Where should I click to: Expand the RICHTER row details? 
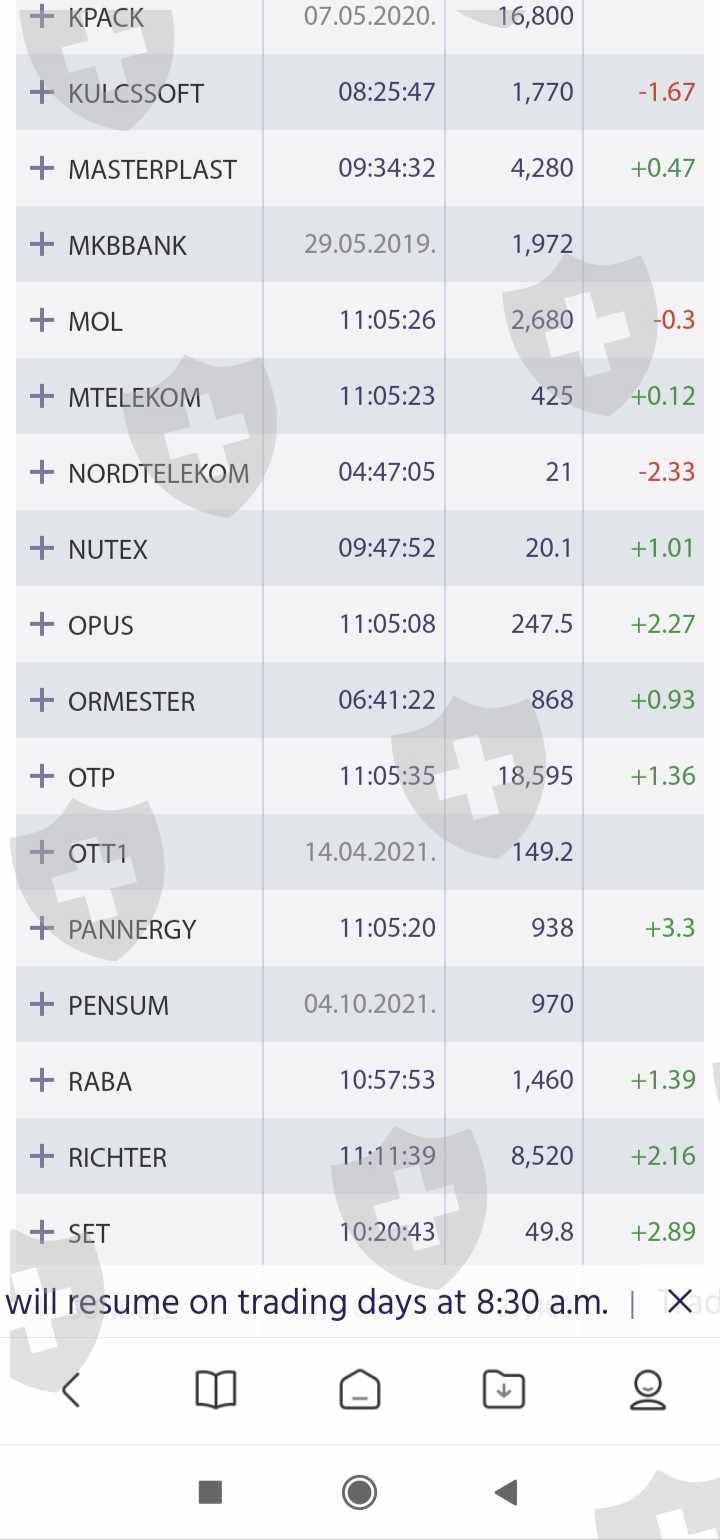pos(42,1156)
